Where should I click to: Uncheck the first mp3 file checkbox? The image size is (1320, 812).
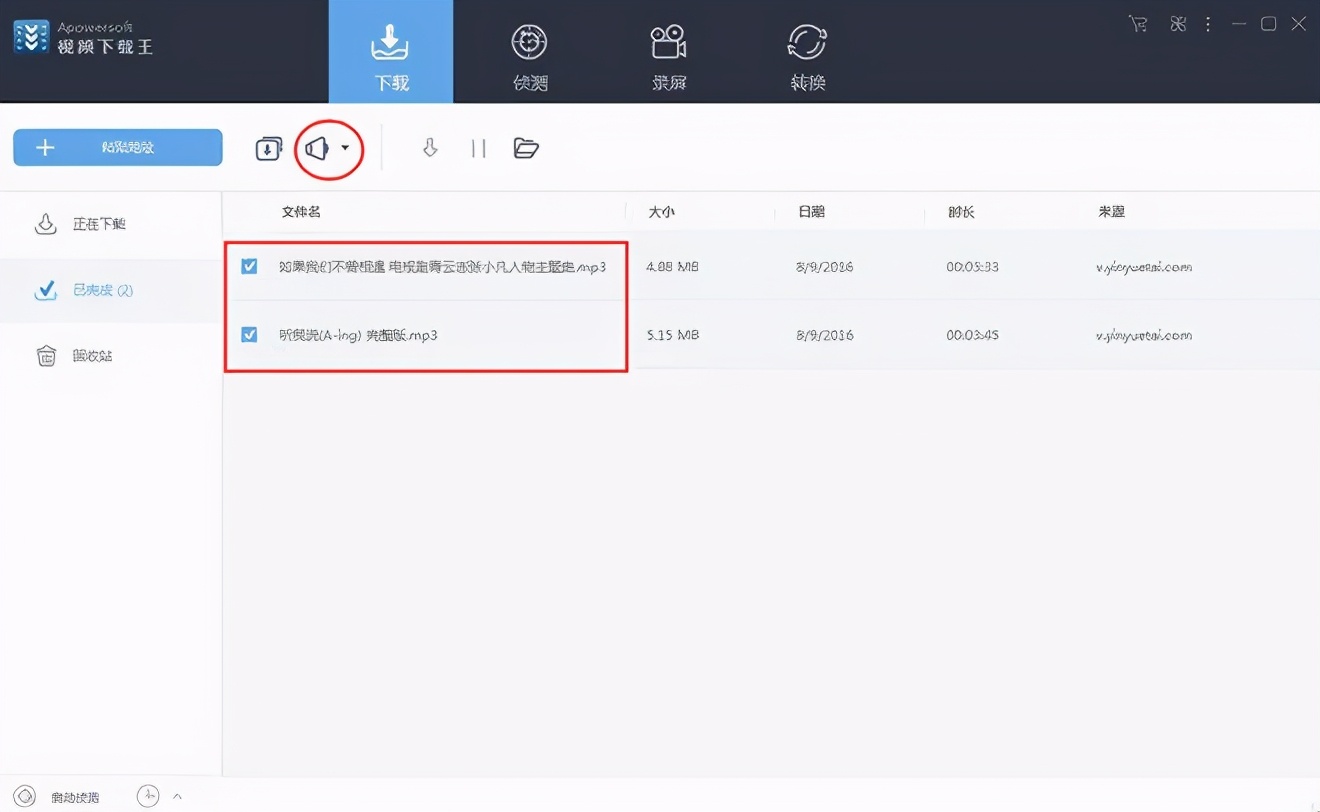coord(249,266)
